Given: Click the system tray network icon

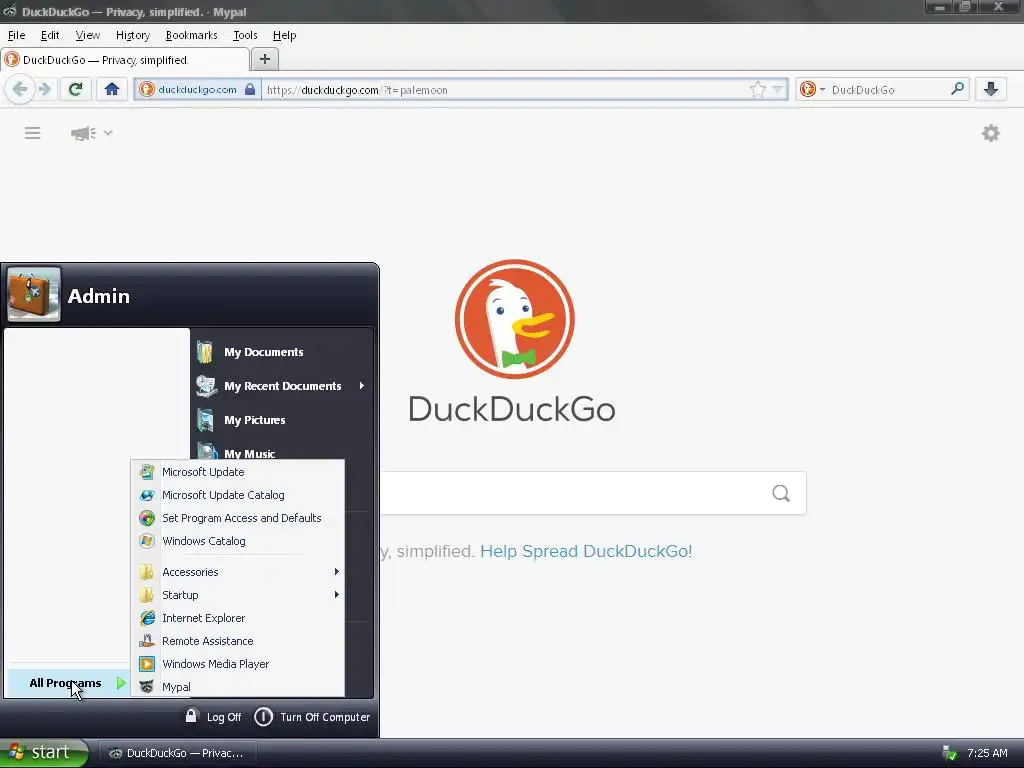Looking at the screenshot, I should [x=950, y=753].
